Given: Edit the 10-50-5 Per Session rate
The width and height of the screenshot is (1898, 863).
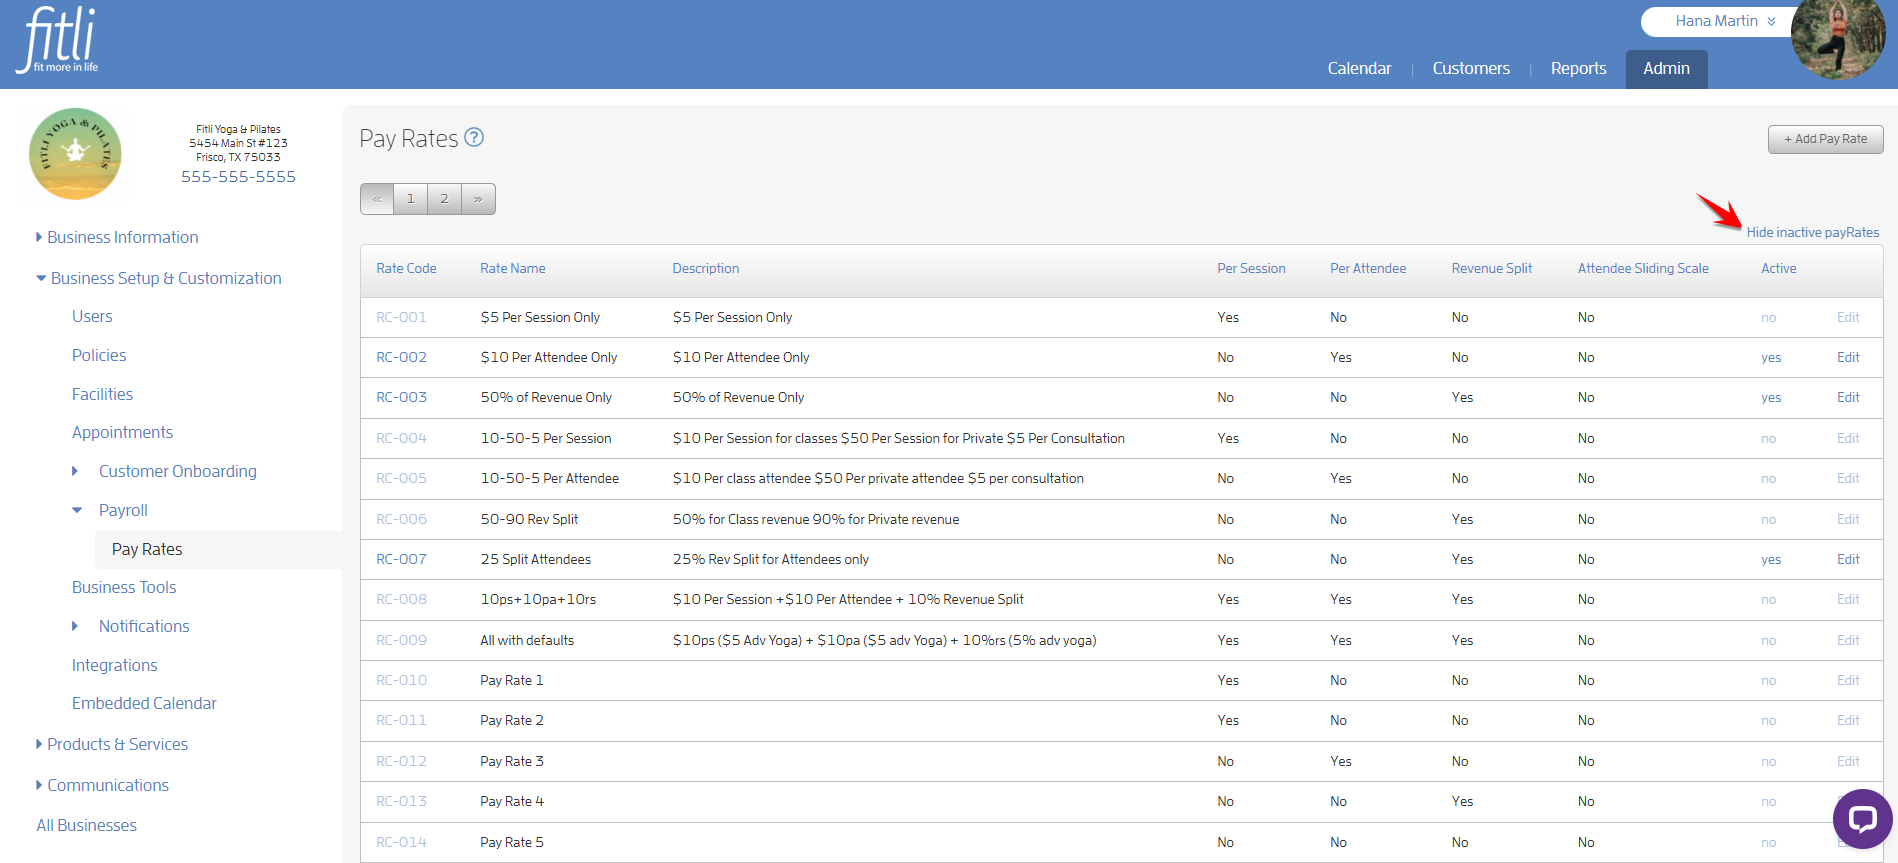Looking at the screenshot, I should pos(1848,438).
